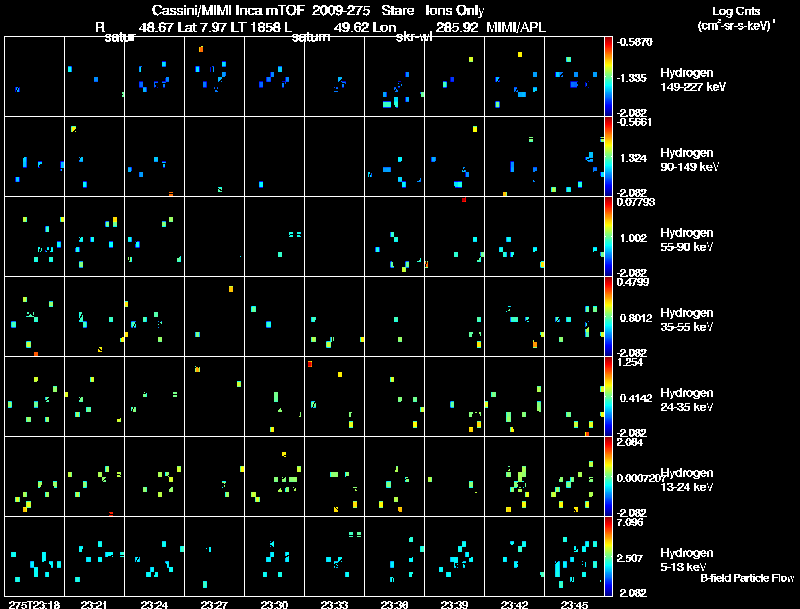Open the 5-13 keV panel at 23:39

[455, 556]
